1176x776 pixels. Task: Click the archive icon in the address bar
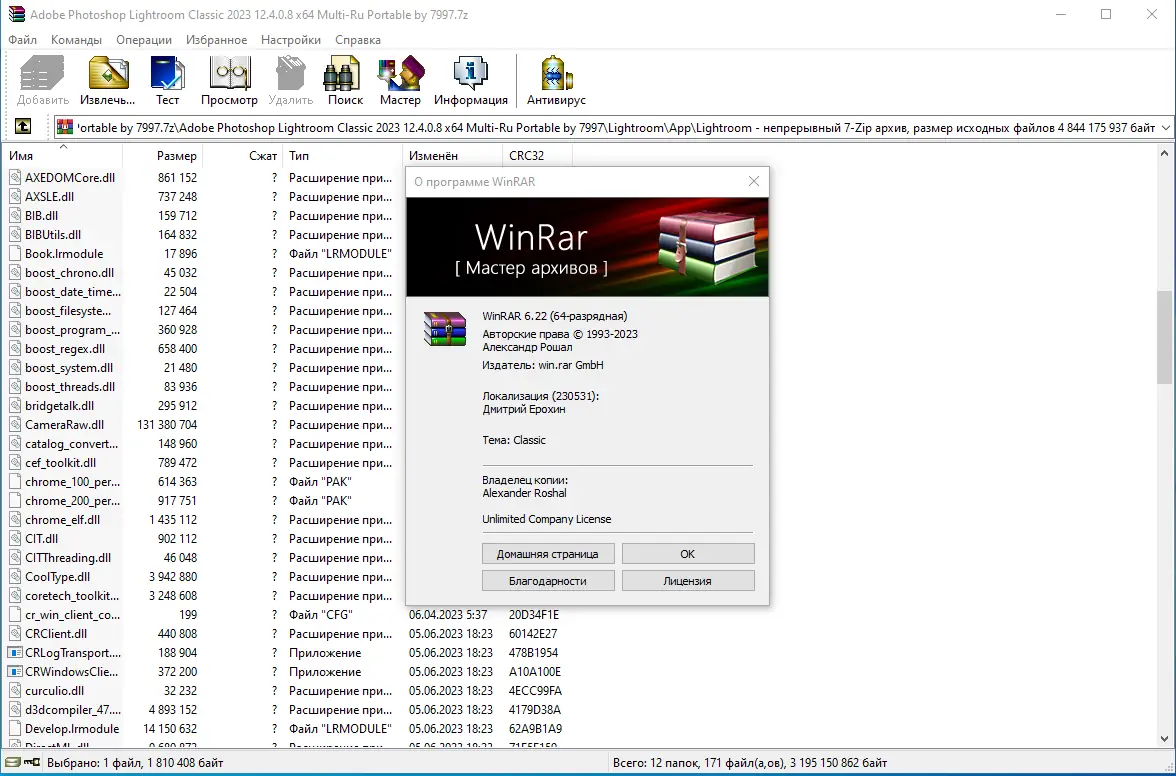pos(65,127)
